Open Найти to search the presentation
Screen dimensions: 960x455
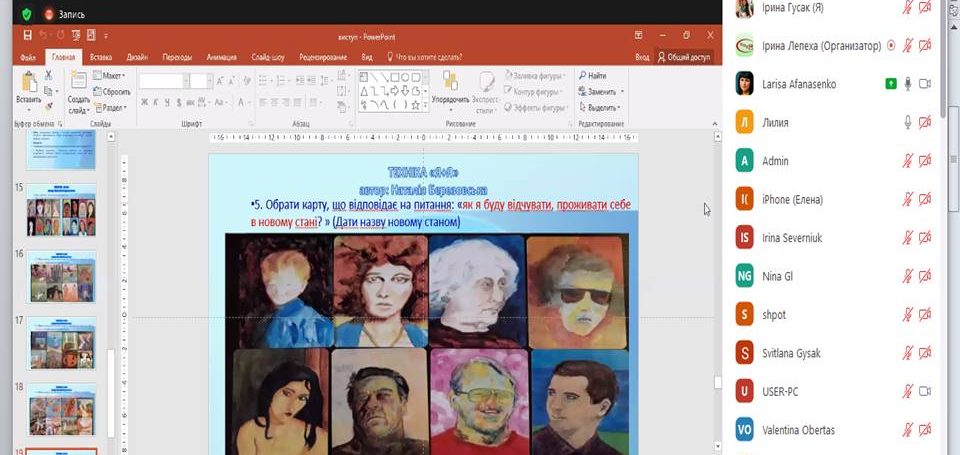(x=593, y=76)
